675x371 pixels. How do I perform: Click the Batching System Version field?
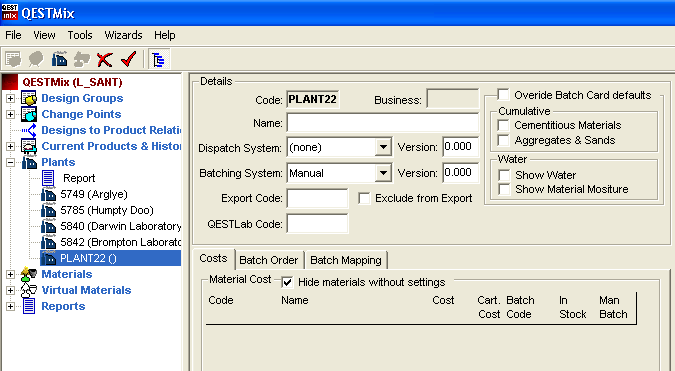[461, 173]
